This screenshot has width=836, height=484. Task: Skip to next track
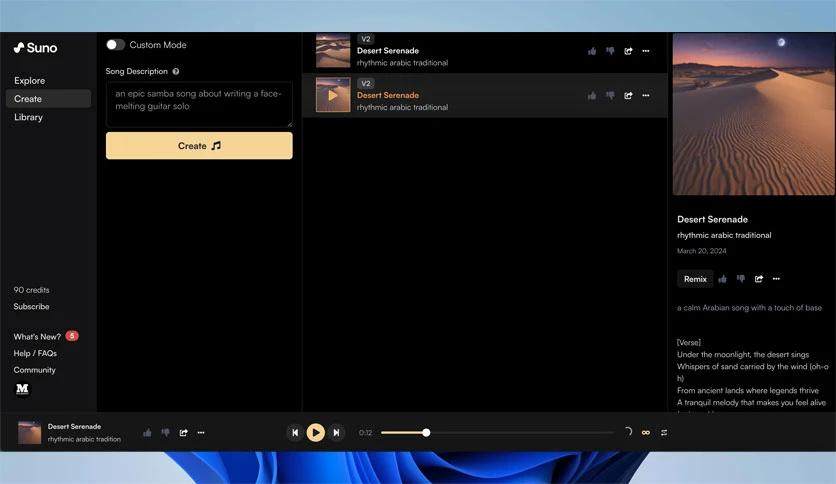click(336, 433)
